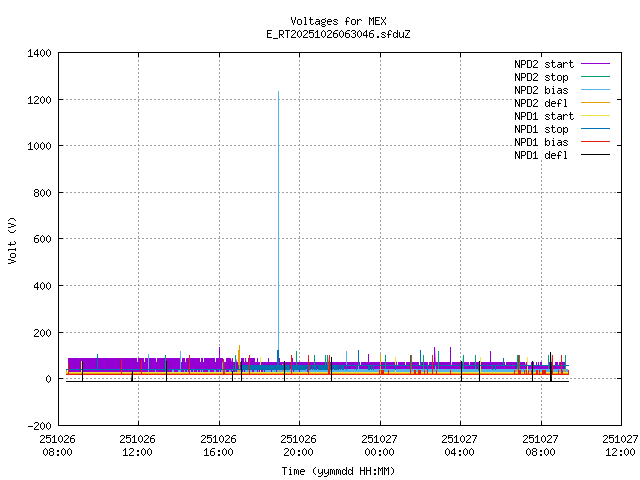The height and width of the screenshot is (480, 640).
Task: Click the -200 y-axis tick label
Action: coord(40,425)
